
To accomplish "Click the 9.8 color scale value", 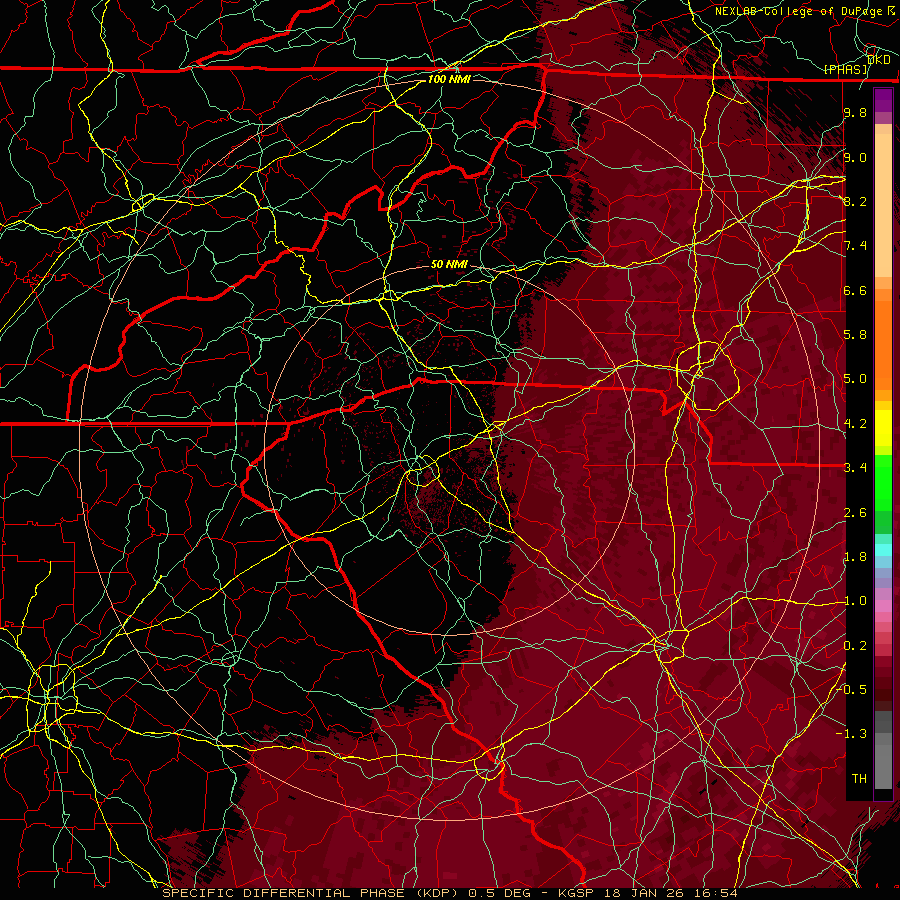I will click(x=855, y=112).
